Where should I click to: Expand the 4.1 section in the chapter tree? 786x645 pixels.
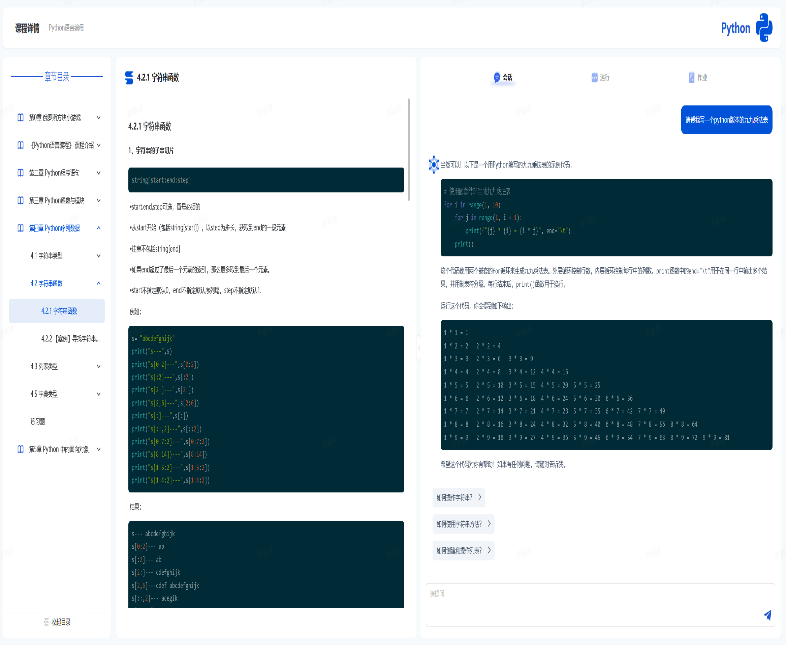coord(98,256)
